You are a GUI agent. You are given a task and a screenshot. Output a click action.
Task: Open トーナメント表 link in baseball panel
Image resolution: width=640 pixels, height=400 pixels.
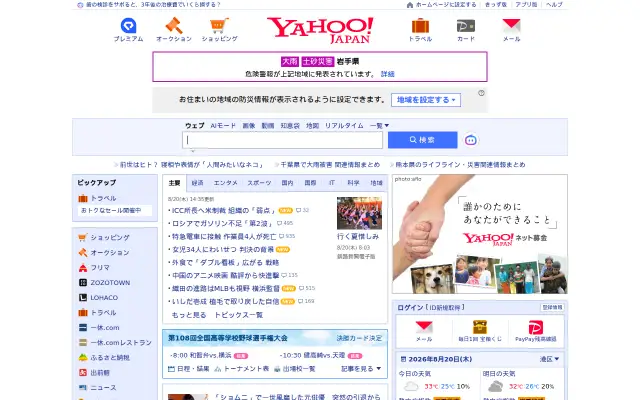coord(242,369)
